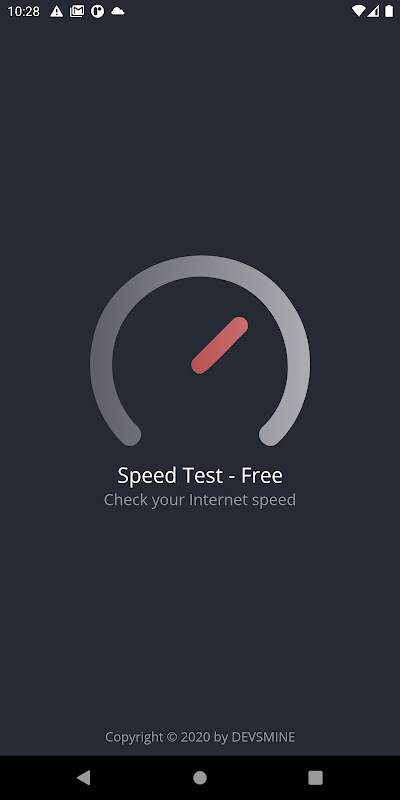Image resolution: width=400 pixels, height=800 pixels.
Task: Tap the cloud notification icon
Action: [x=118, y=11]
